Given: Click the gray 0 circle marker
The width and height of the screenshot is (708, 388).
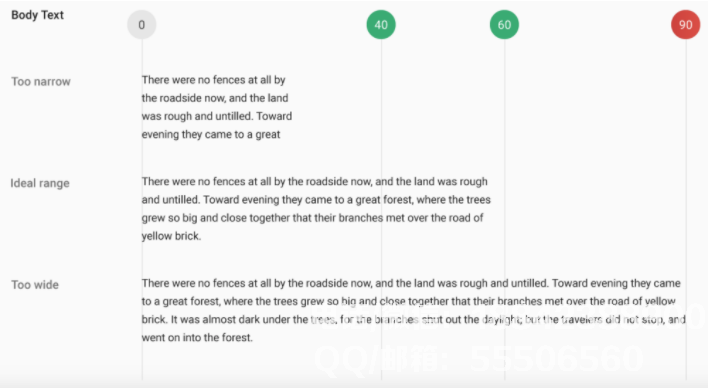Looking at the screenshot, I should [x=141, y=24].
